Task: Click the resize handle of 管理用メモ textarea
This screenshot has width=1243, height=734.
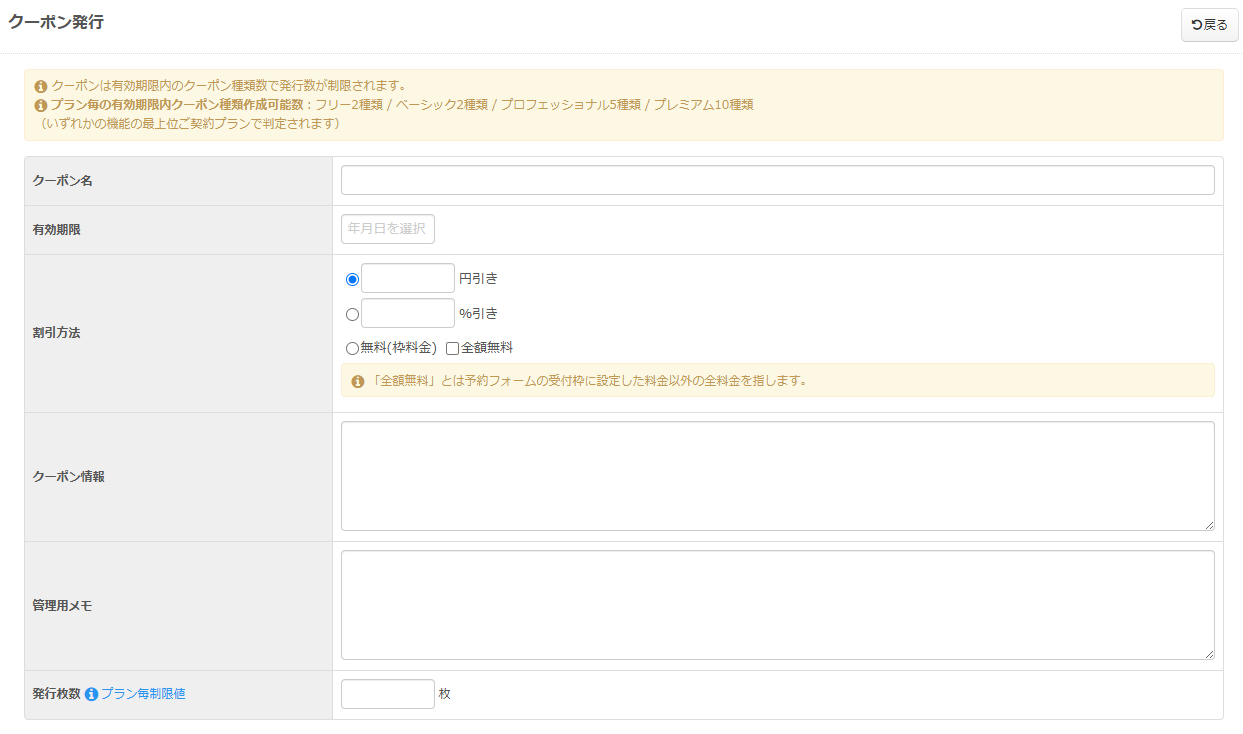Action: (1209, 654)
